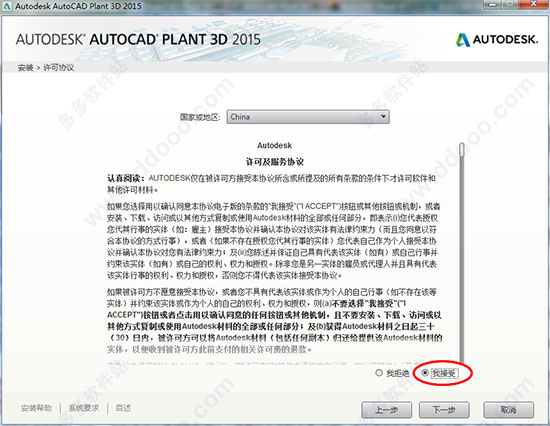Screen dimensions: 550x426
Task: Click the 许可及服务协议 agreement heading
Action: coord(275,162)
